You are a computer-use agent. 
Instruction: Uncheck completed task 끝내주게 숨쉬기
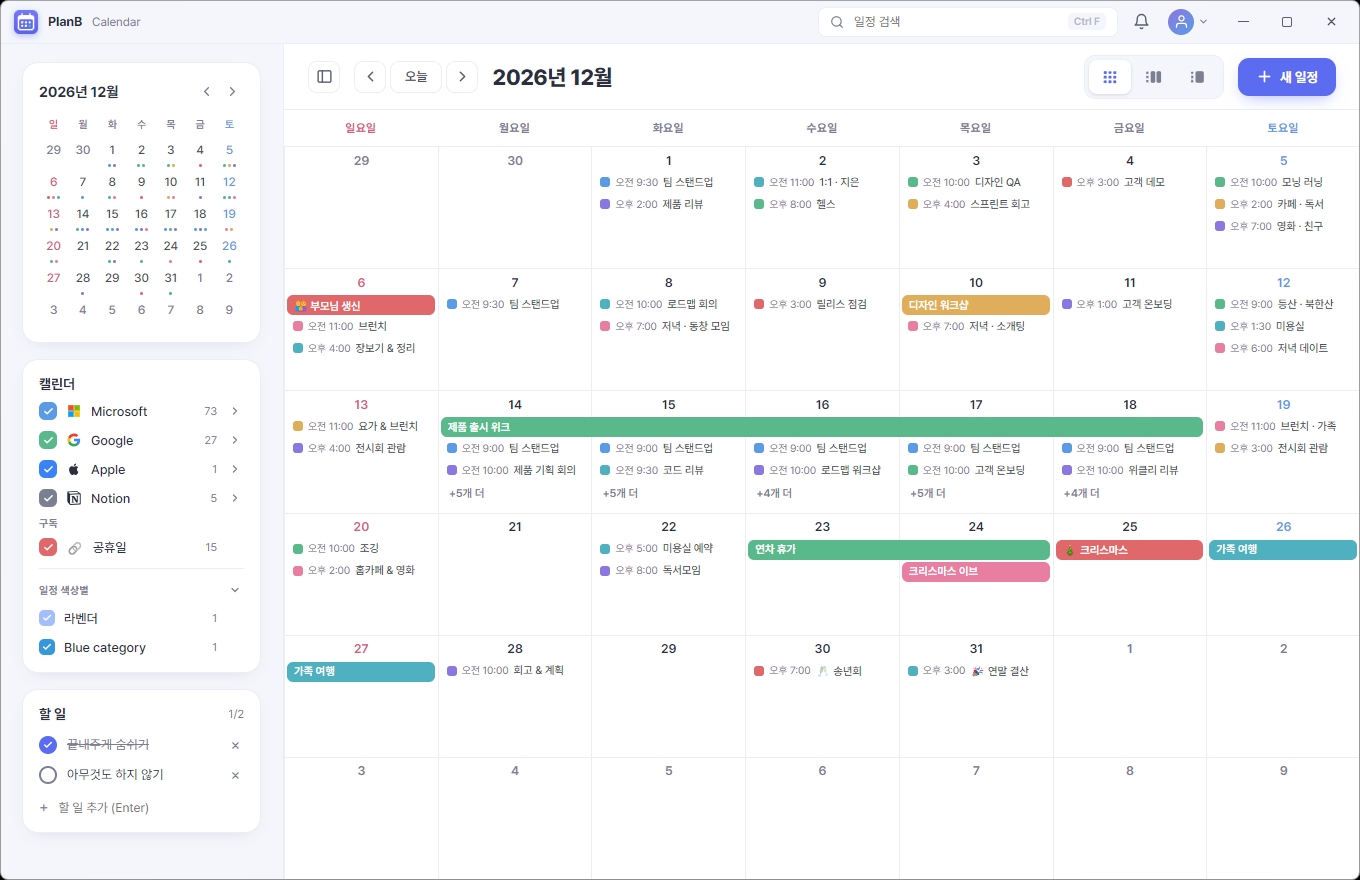pyautogui.click(x=48, y=745)
